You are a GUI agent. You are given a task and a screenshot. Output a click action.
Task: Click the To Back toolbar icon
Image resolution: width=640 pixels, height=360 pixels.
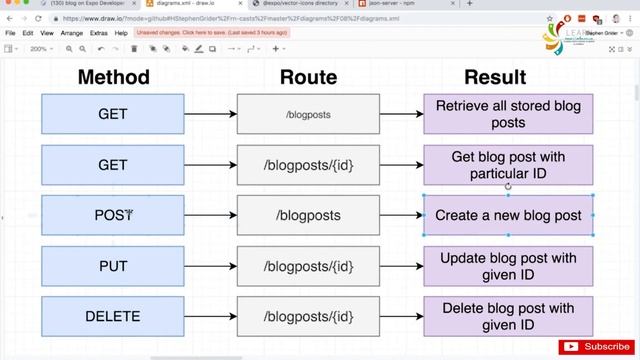[x=167, y=49]
